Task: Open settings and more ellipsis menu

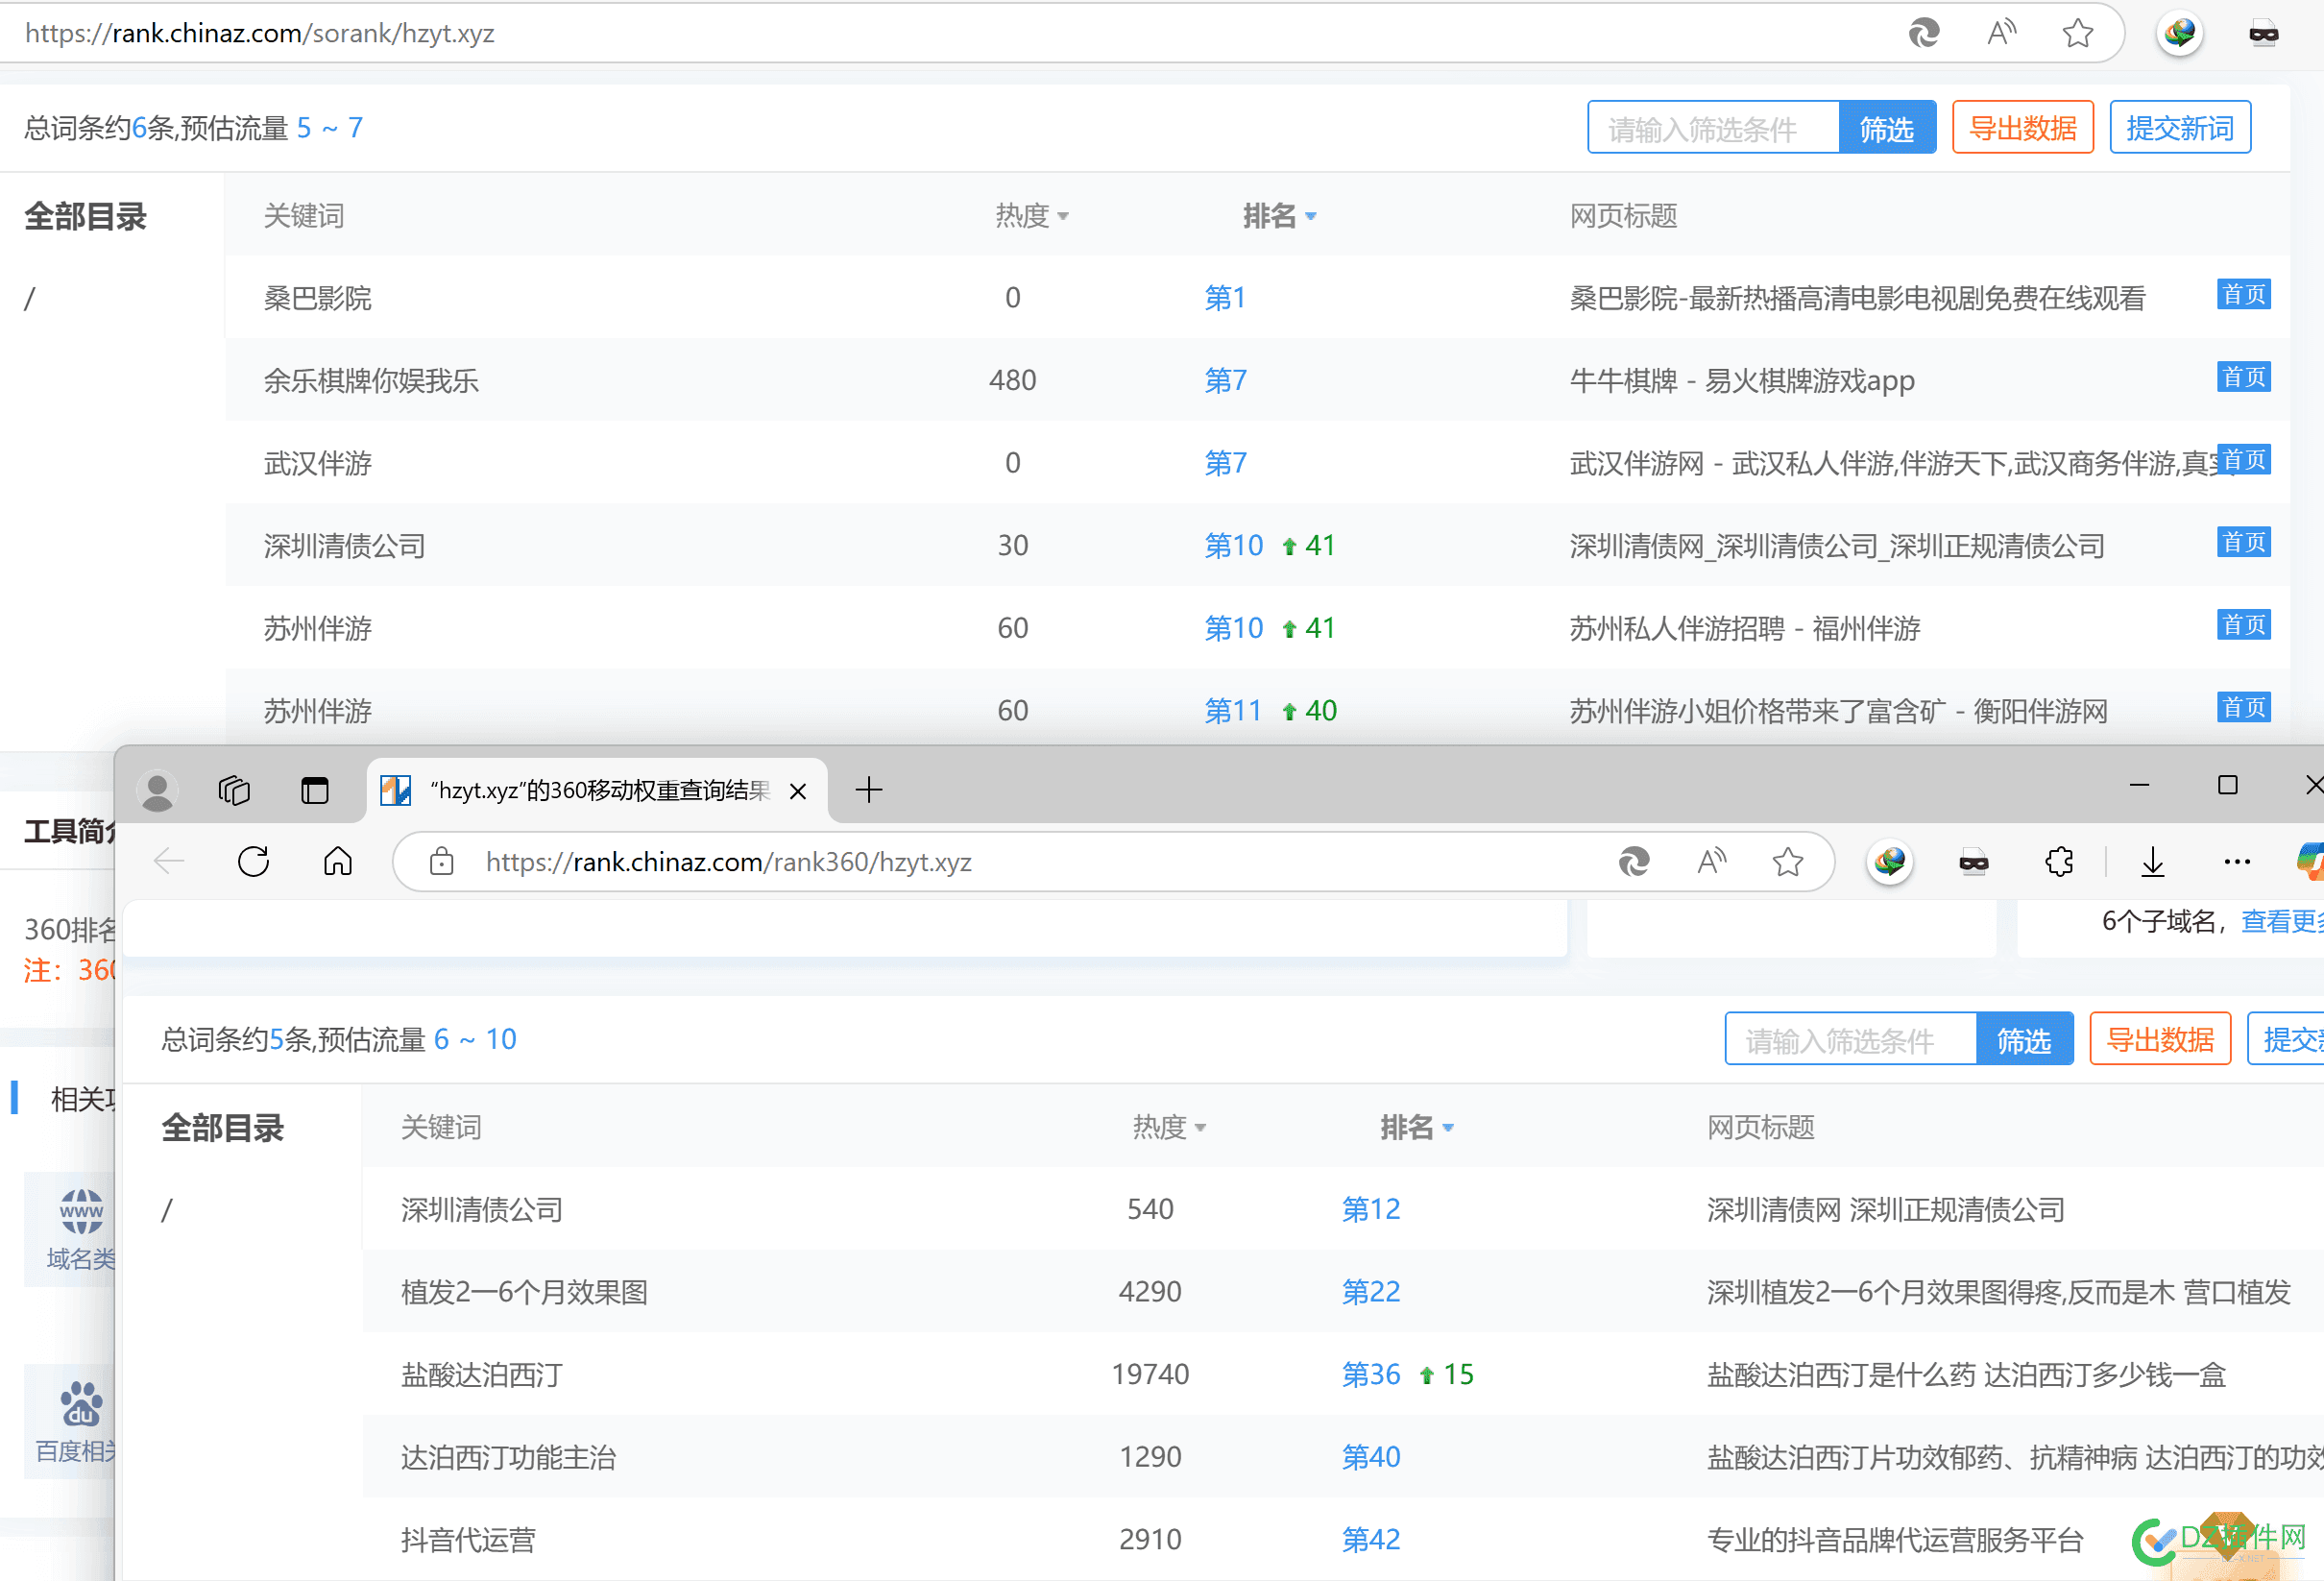Action: tap(2237, 862)
